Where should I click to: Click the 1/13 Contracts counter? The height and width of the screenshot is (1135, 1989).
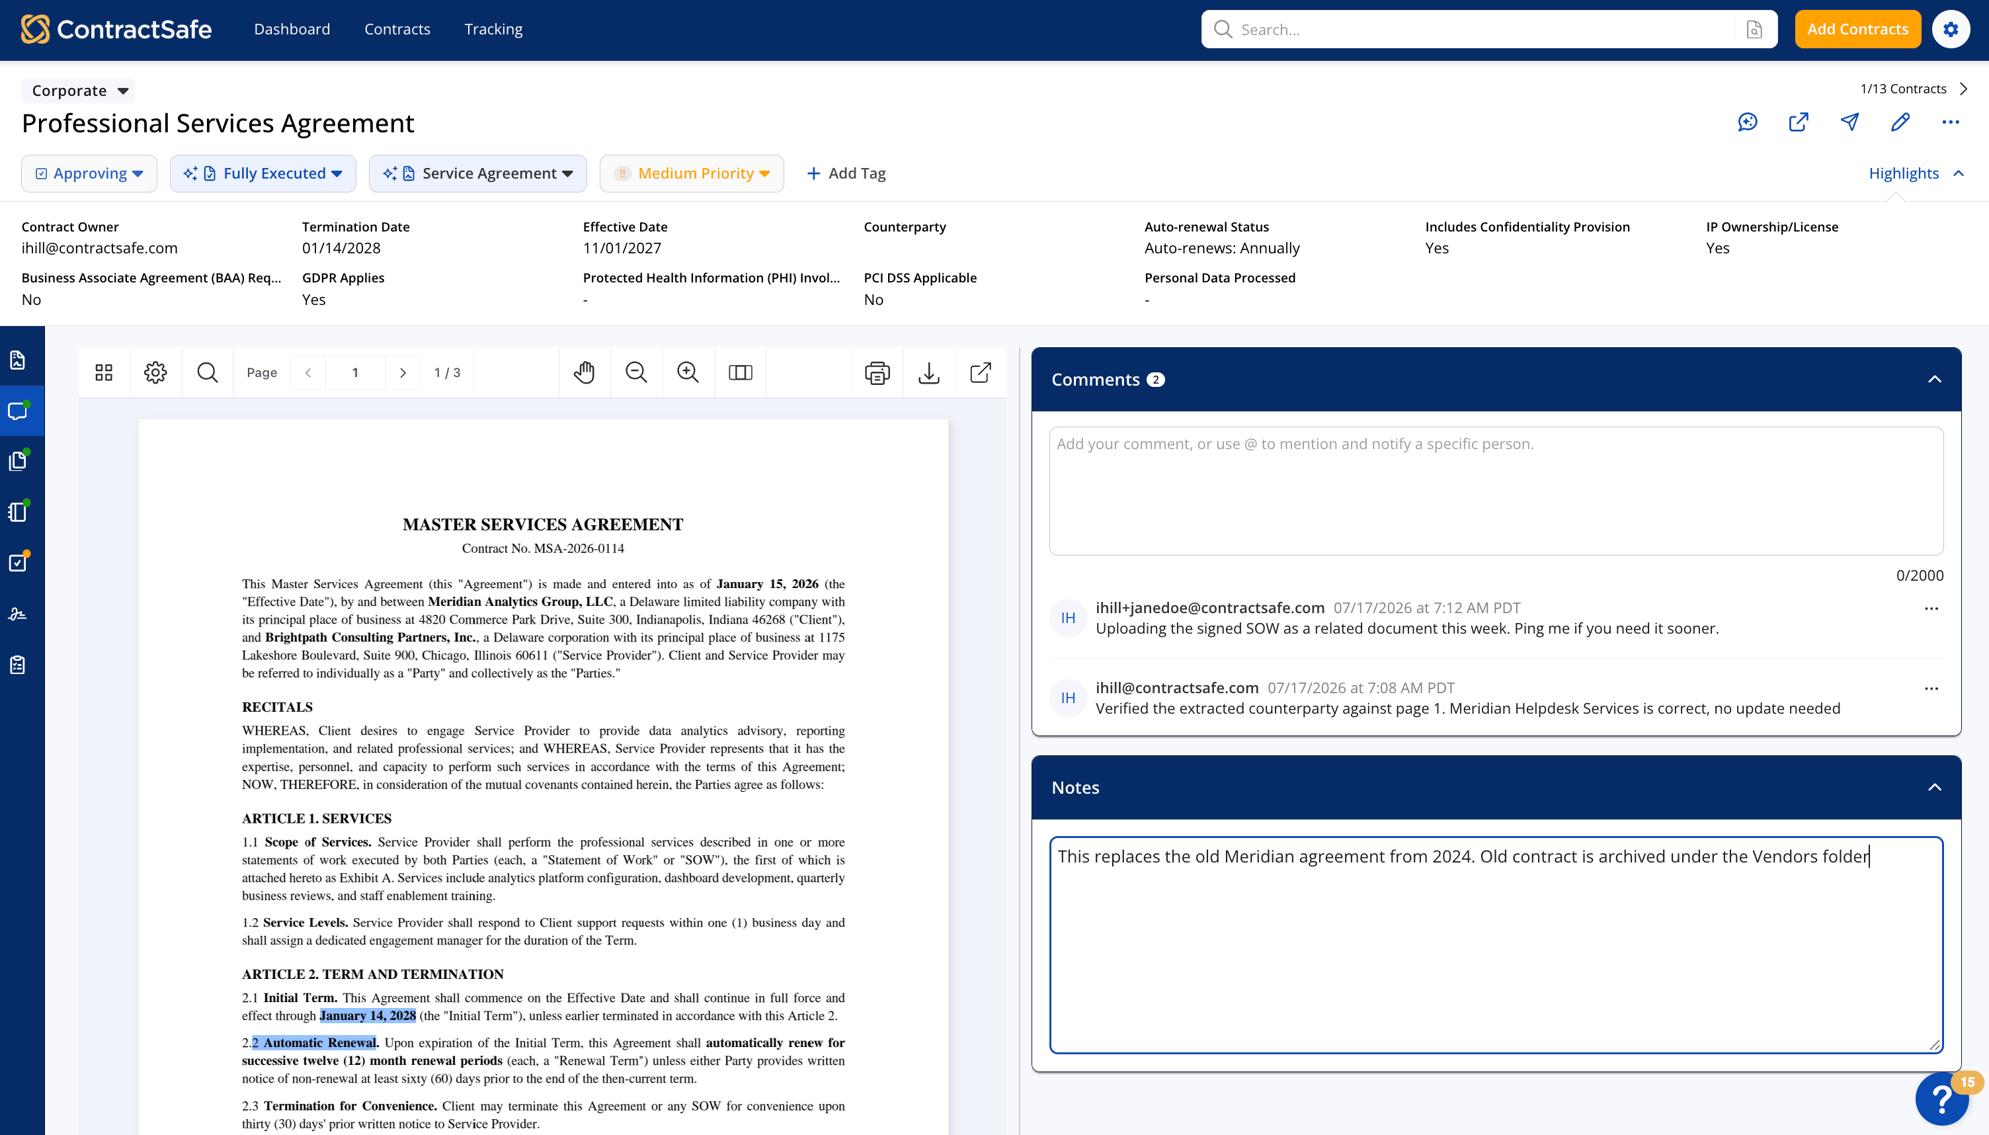coord(1903,89)
